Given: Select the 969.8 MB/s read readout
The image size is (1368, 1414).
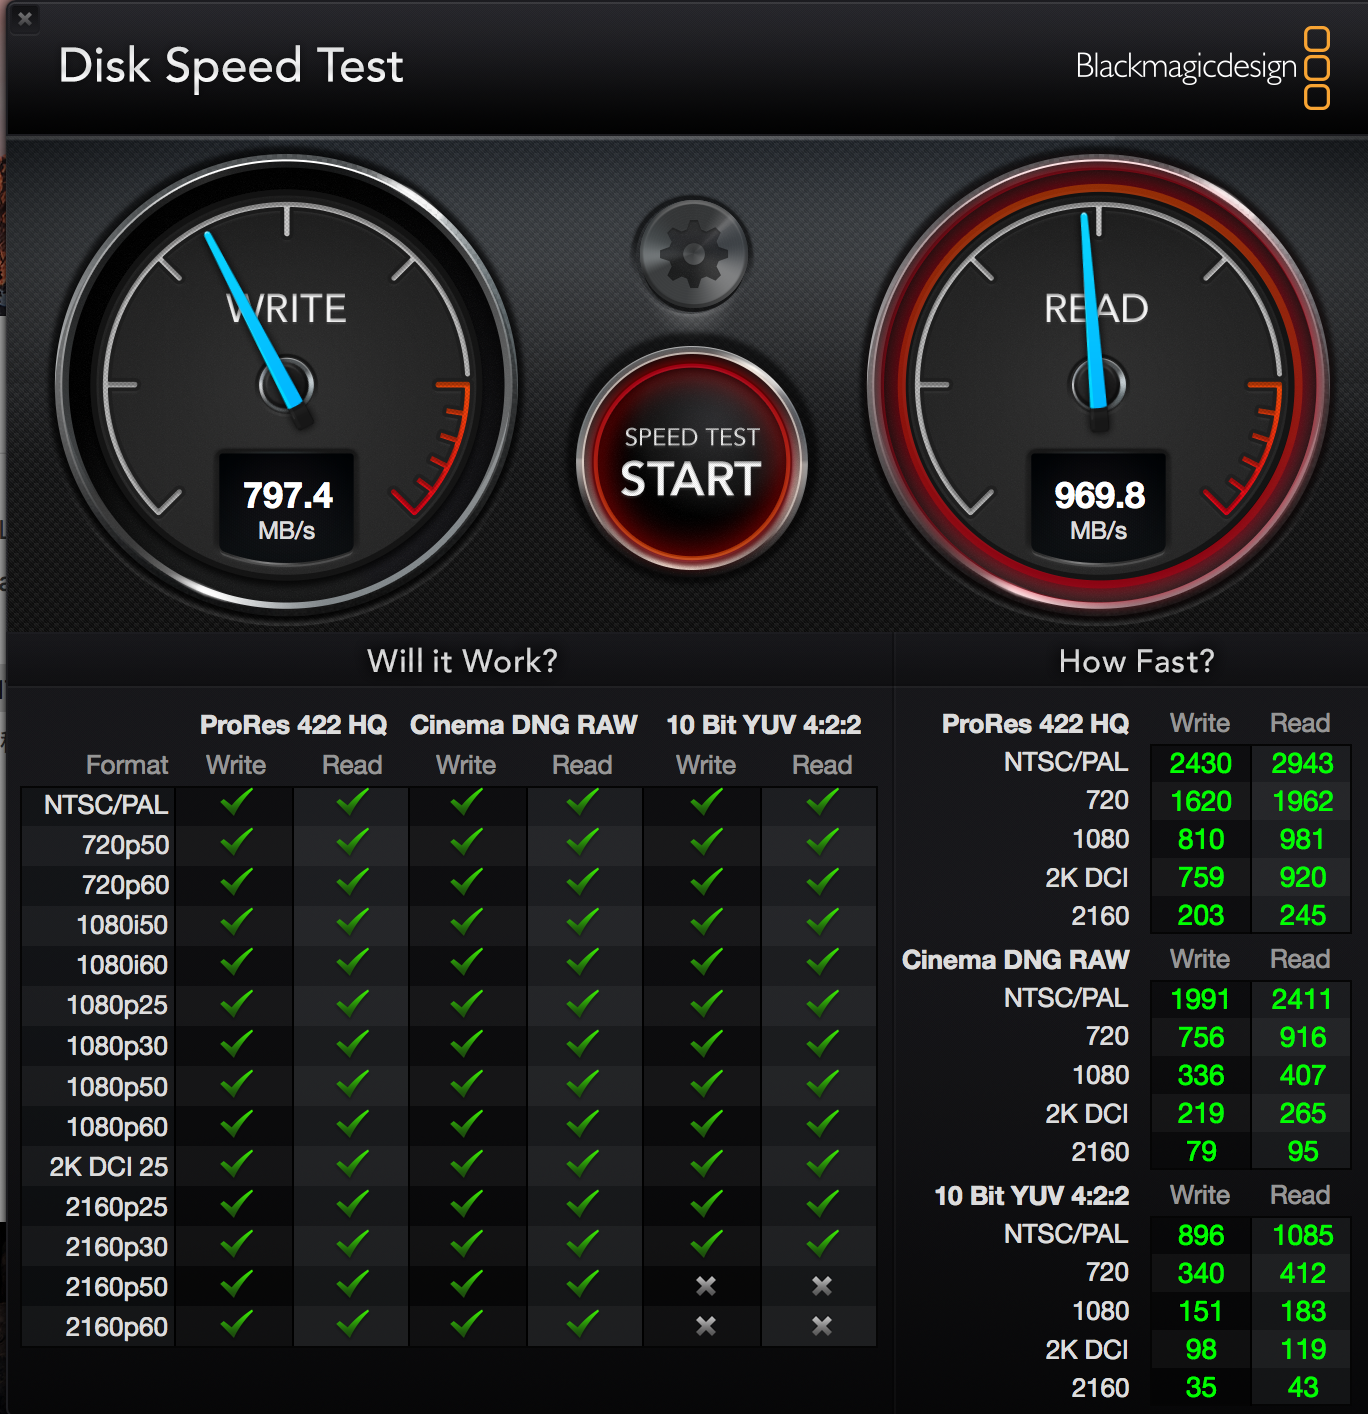Looking at the screenshot, I should [1098, 507].
